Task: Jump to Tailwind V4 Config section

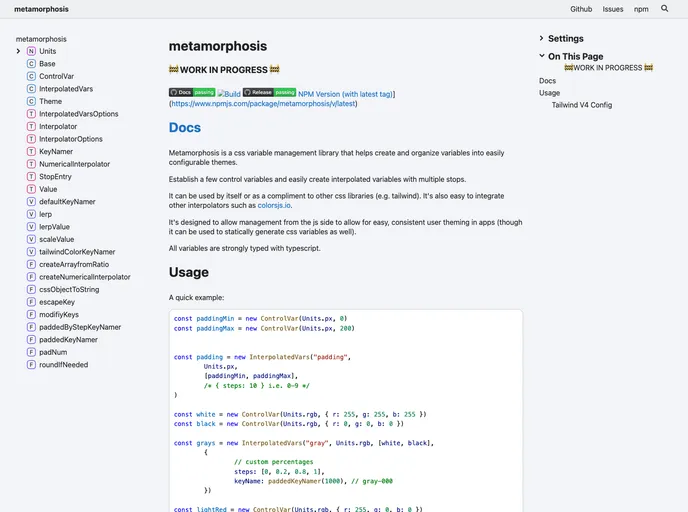Action: click(x=582, y=105)
